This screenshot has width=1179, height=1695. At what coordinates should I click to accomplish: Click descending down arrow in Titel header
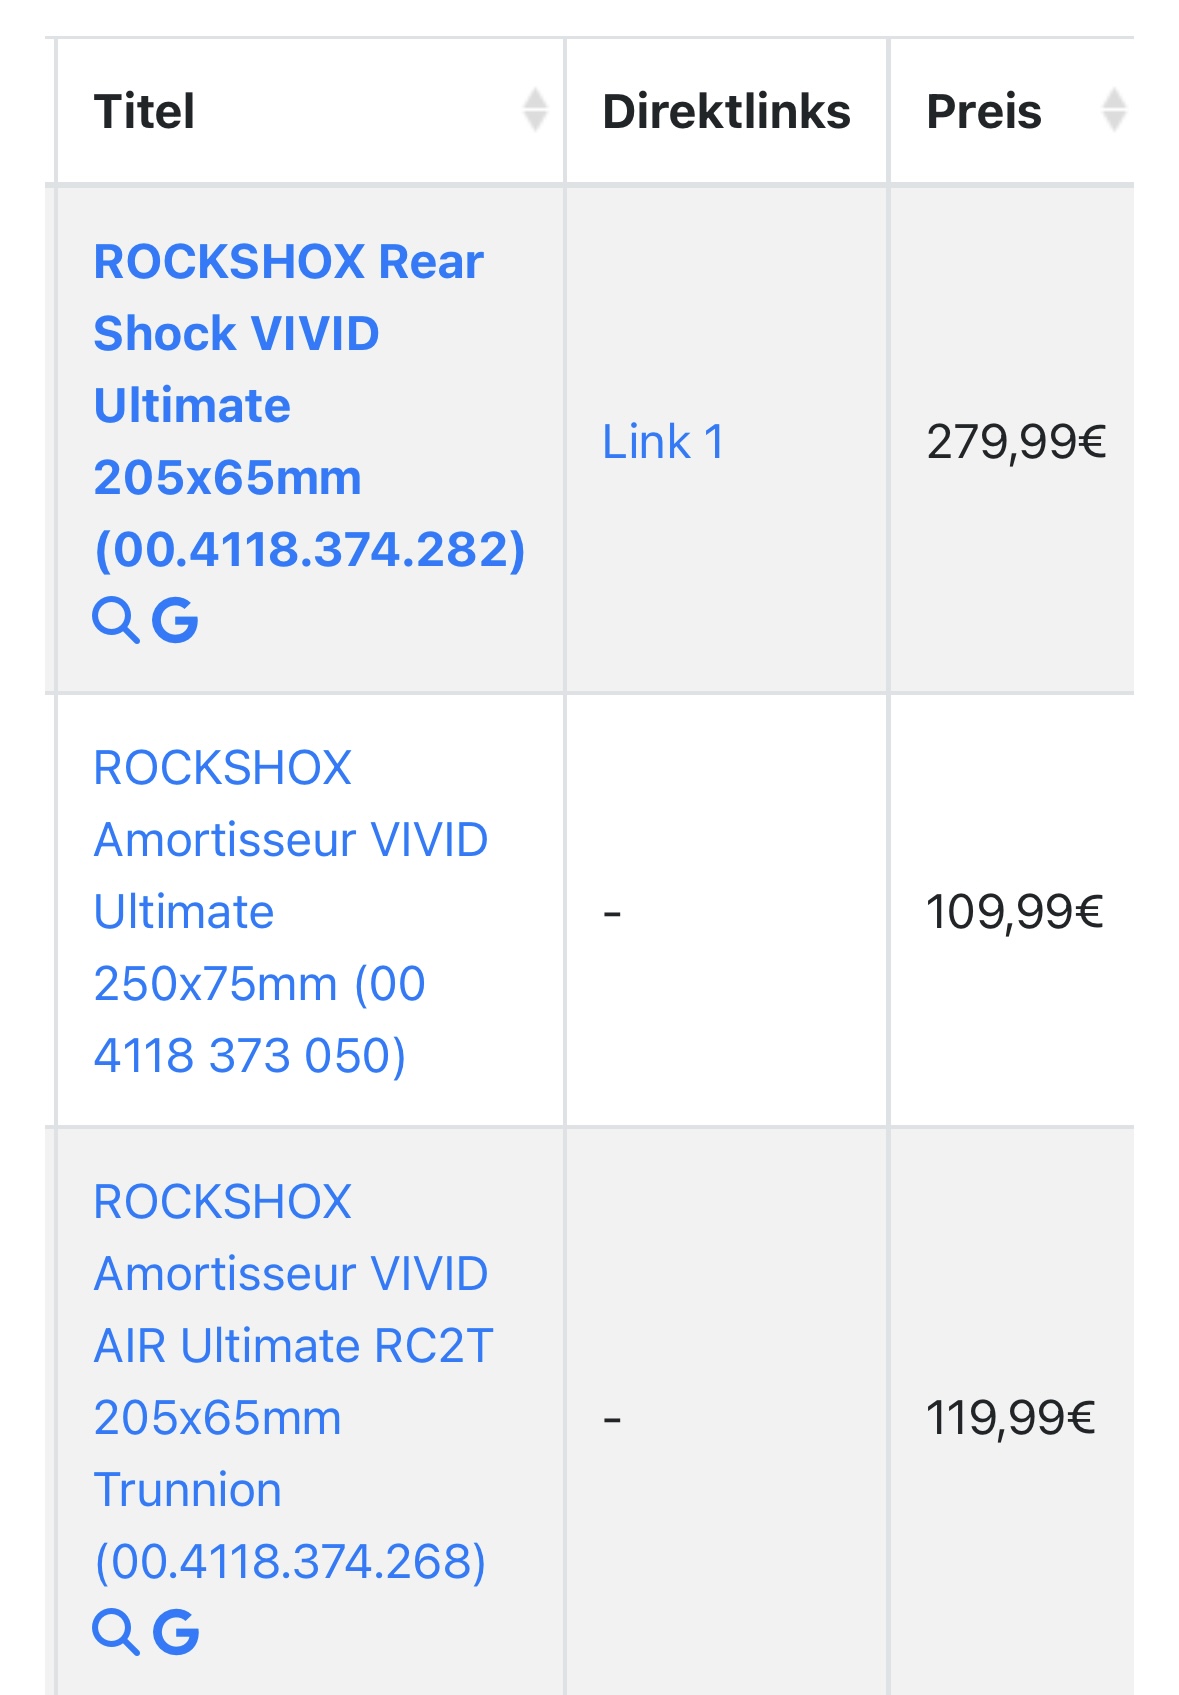tap(536, 122)
